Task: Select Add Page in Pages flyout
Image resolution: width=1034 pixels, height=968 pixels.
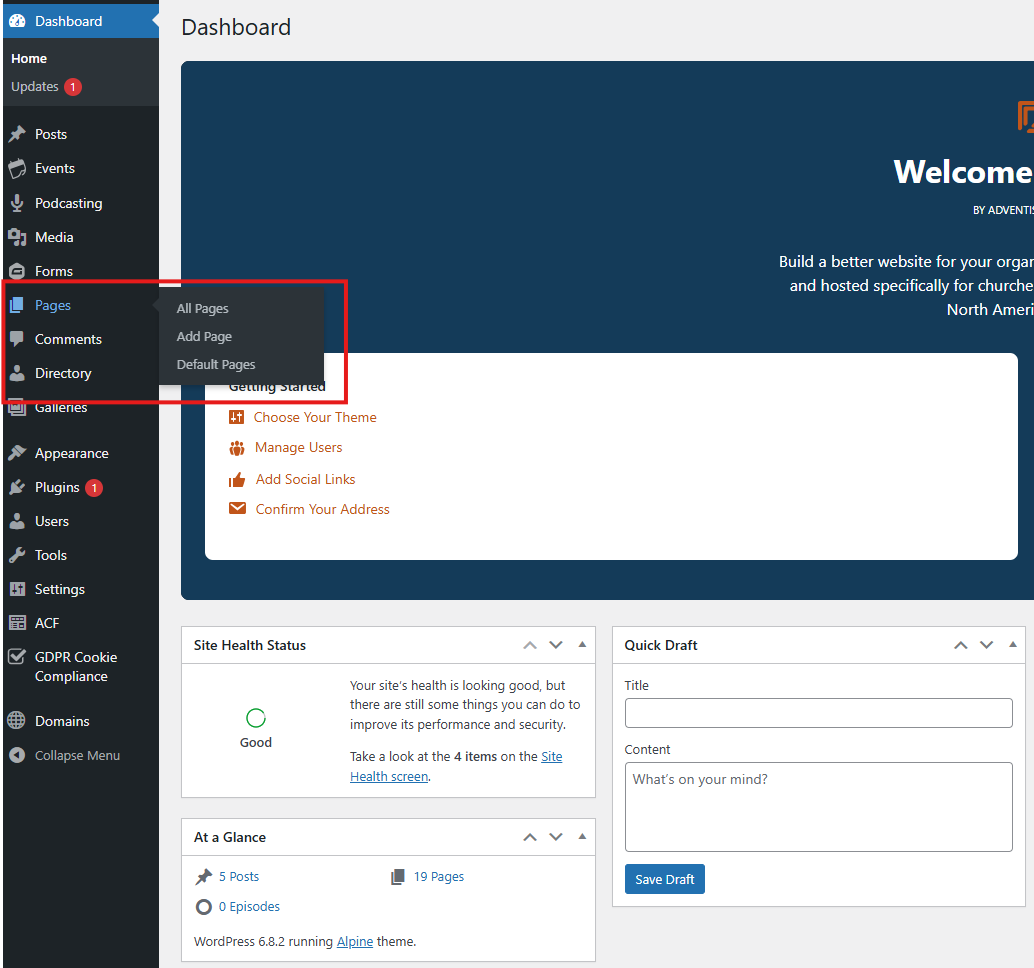Action: click(x=204, y=336)
